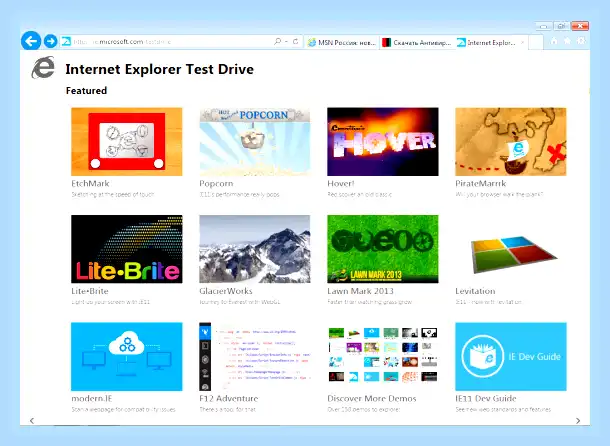610x446 pixels.
Task: Click "There's a tool for that" text
Action: [x=228, y=409]
